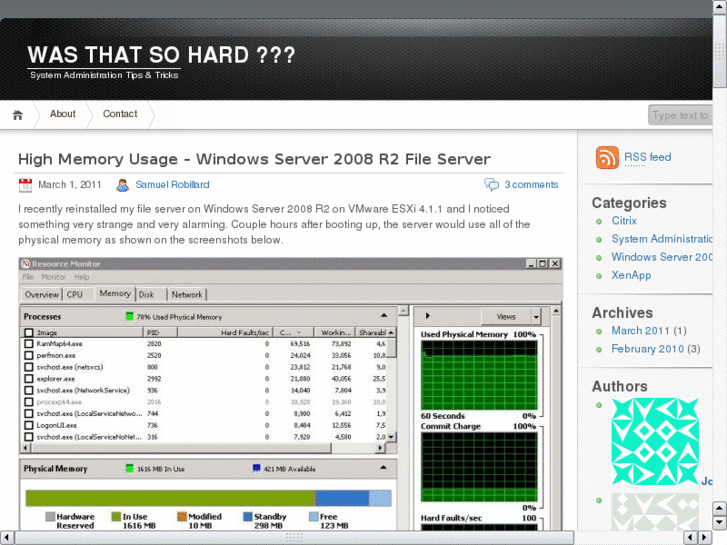Screen dimensions: 727x545
Task: Collapse the Physical Memory section arrow
Action: [x=383, y=468]
